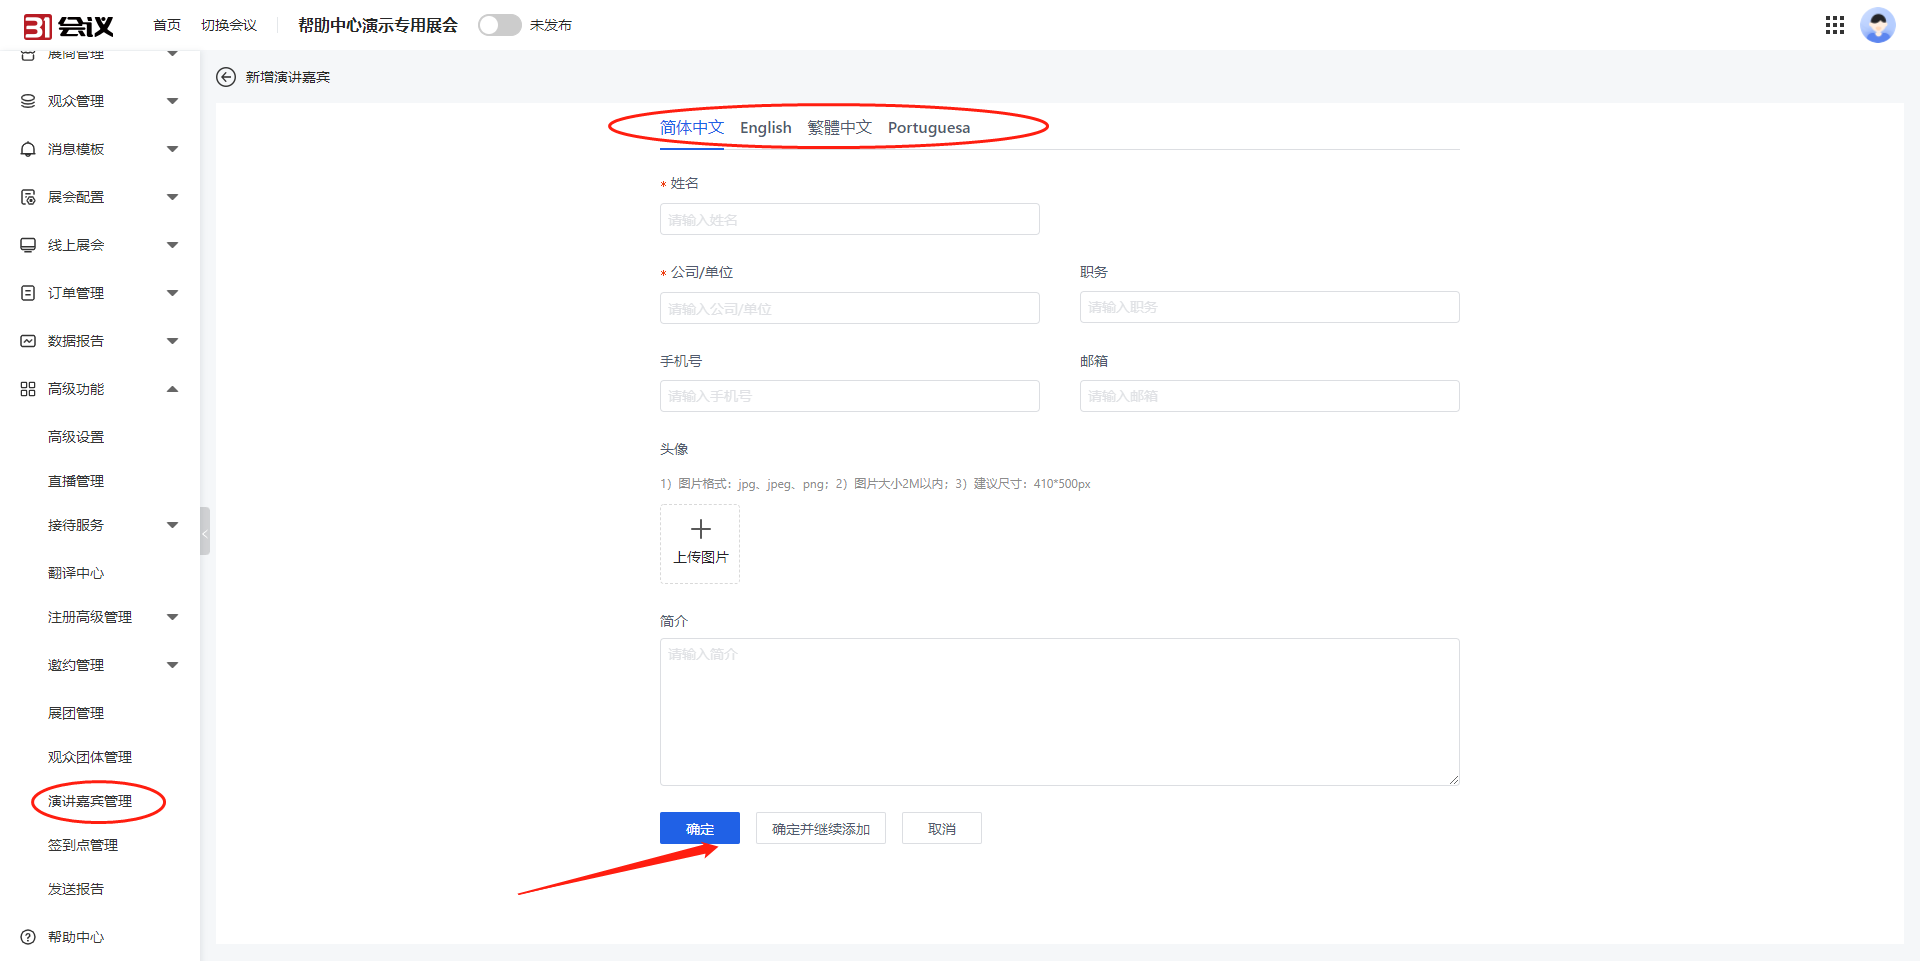The width and height of the screenshot is (1920, 961).
Task: Expand the 展会配置 menu arrow
Action: pyautogui.click(x=172, y=197)
